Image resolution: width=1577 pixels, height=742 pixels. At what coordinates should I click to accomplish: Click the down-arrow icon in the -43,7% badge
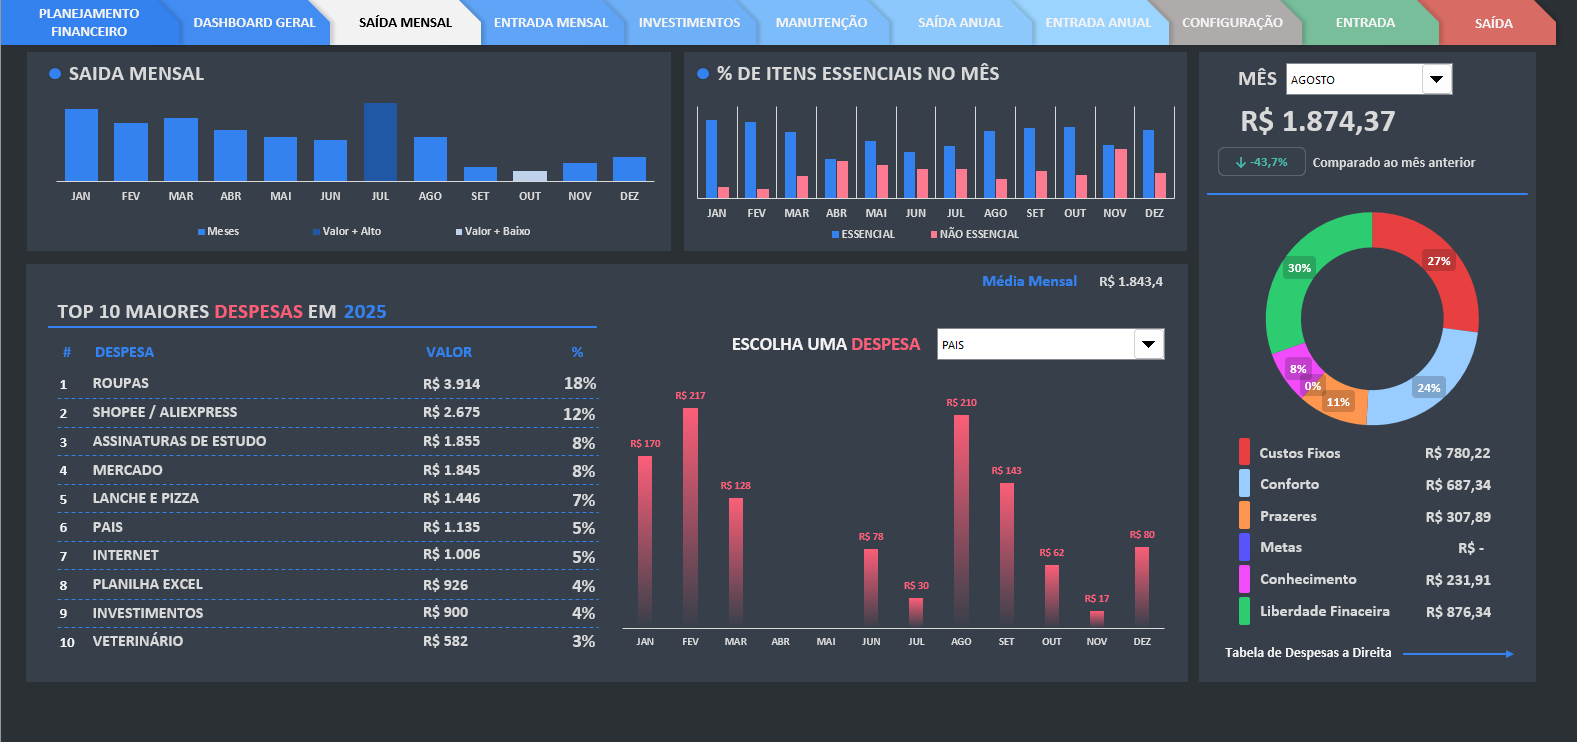[x=1240, y=162]
